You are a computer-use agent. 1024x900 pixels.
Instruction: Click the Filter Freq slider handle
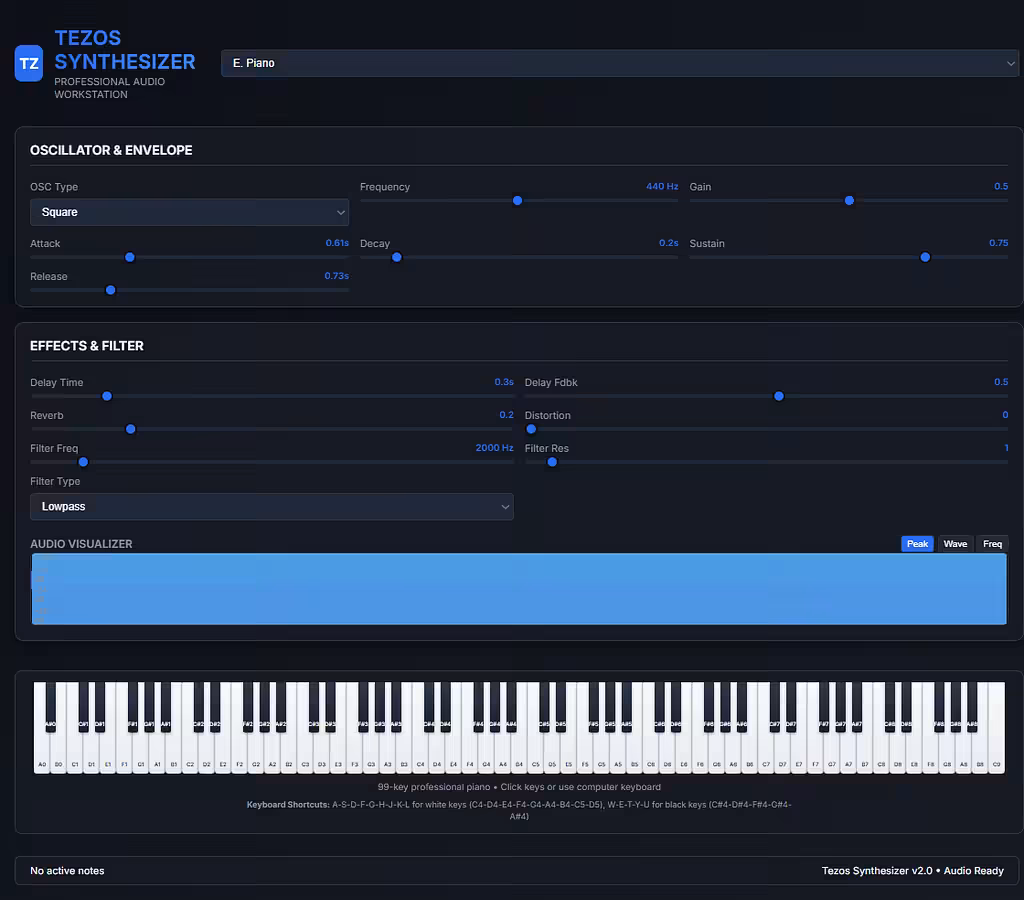pos(83,462)
